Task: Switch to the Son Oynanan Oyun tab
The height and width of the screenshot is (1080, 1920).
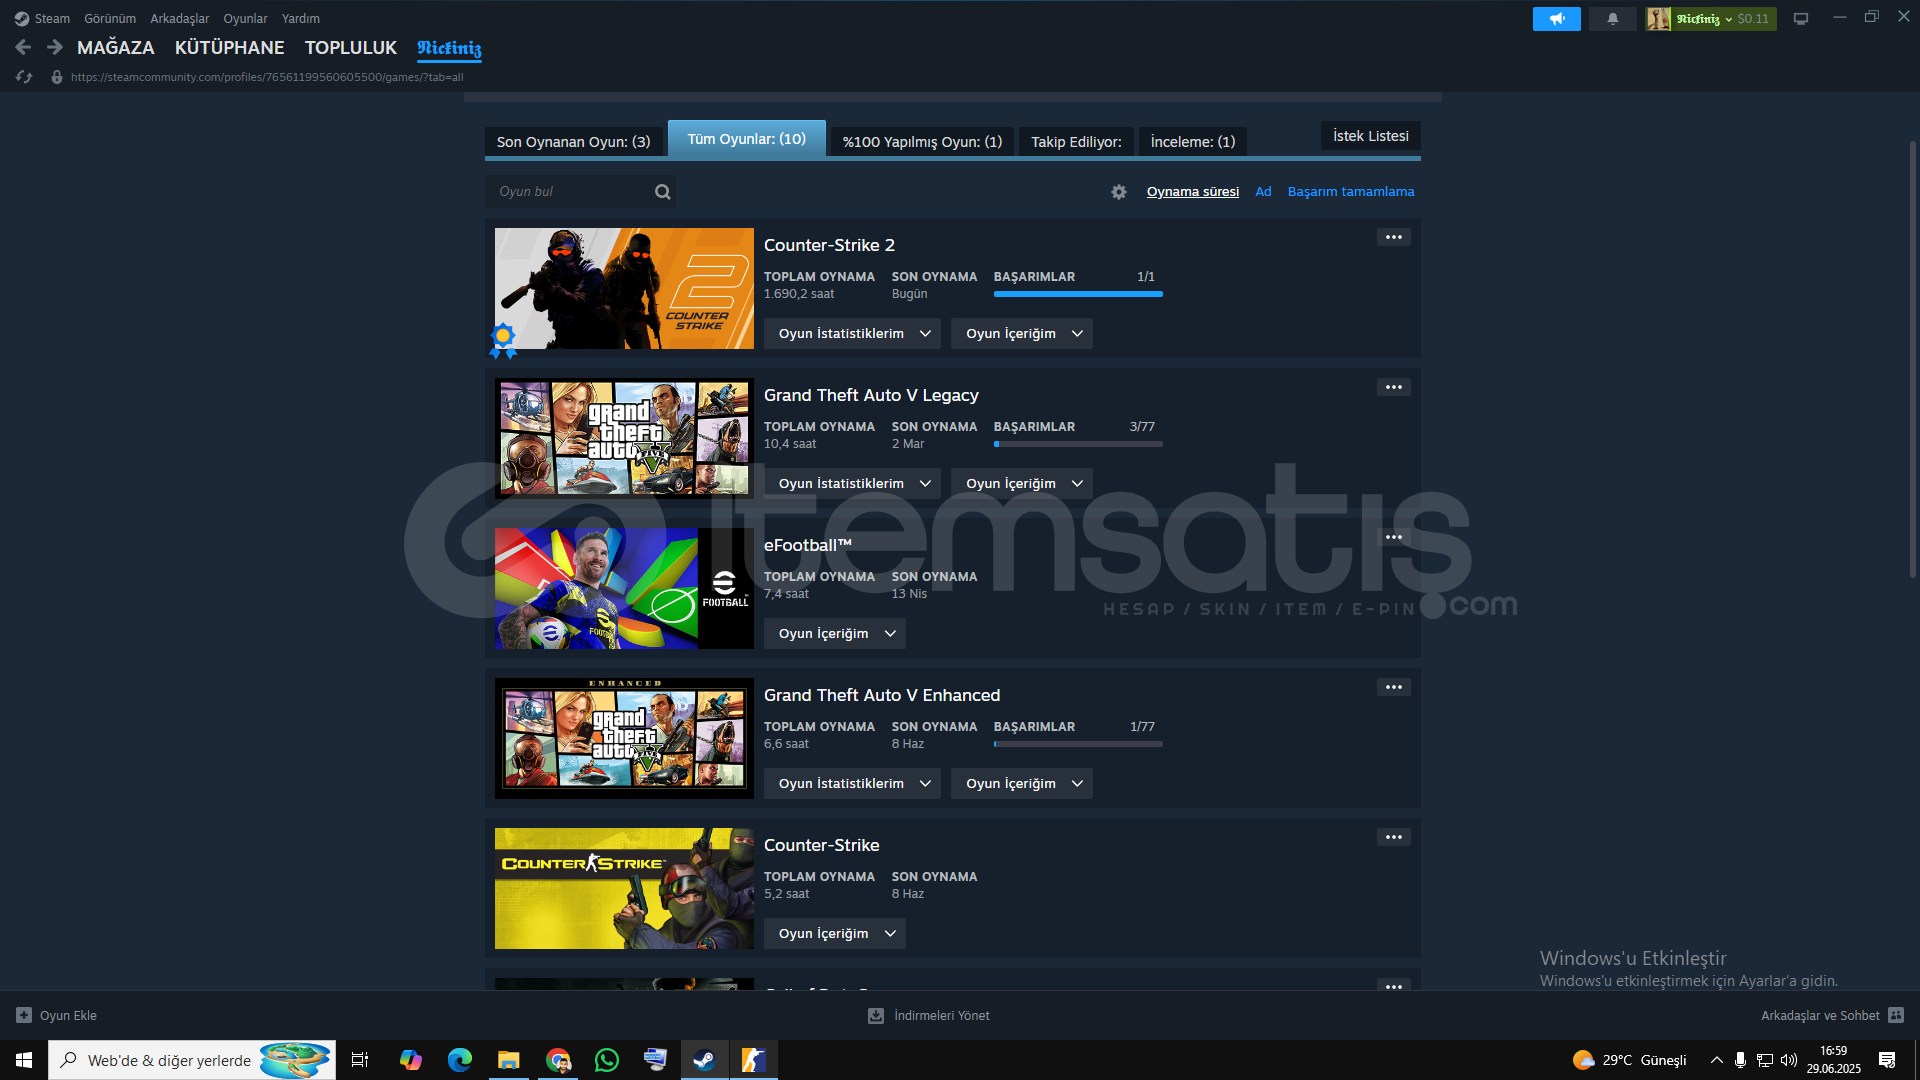Action: point(573,142)
